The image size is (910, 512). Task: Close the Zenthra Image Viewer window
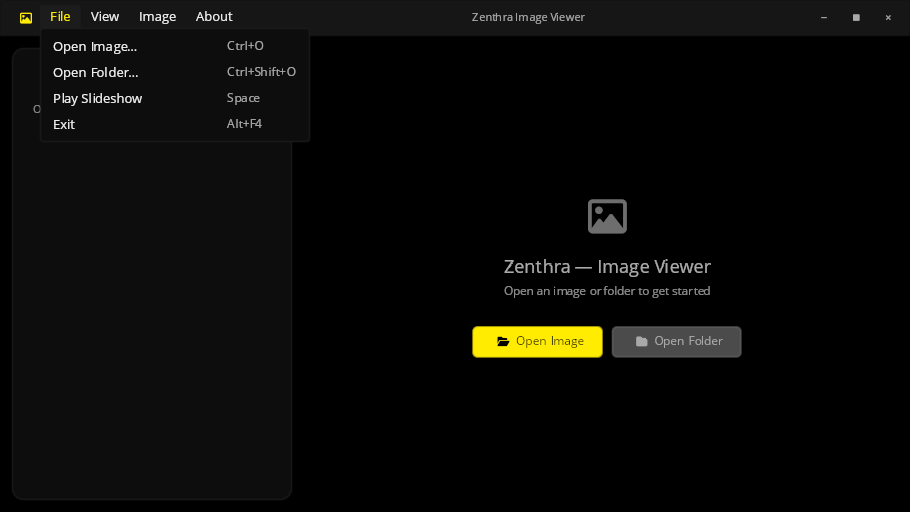point(888,17)
